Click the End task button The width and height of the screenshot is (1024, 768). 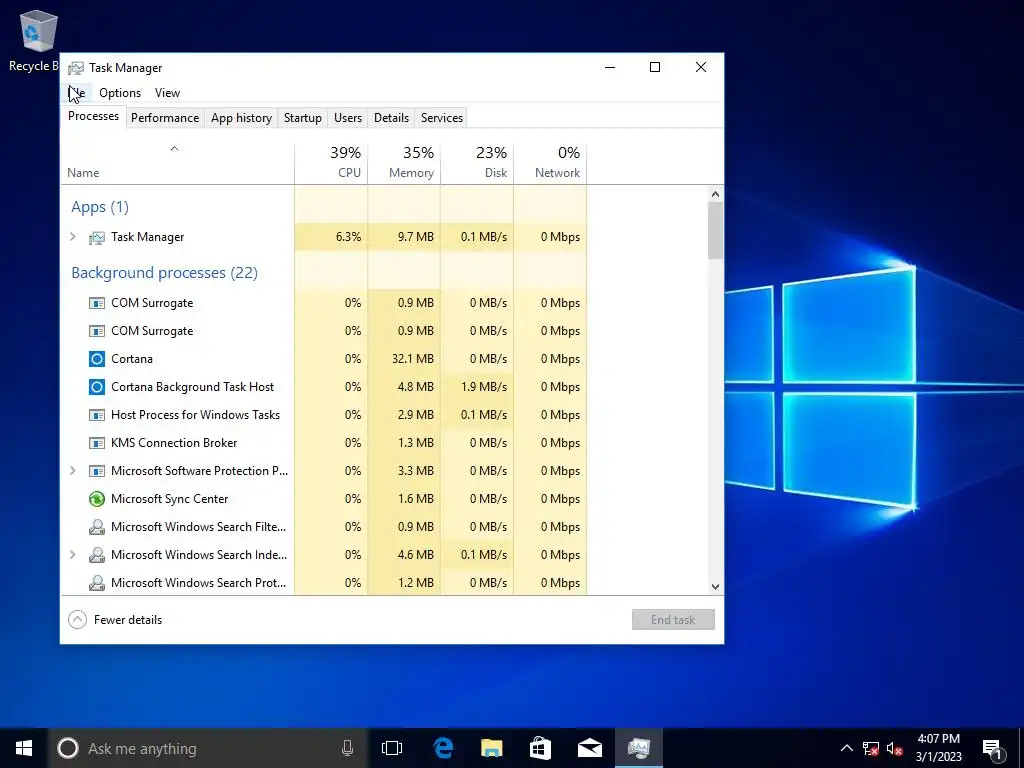pyautogui.click(x=673, y=620)
